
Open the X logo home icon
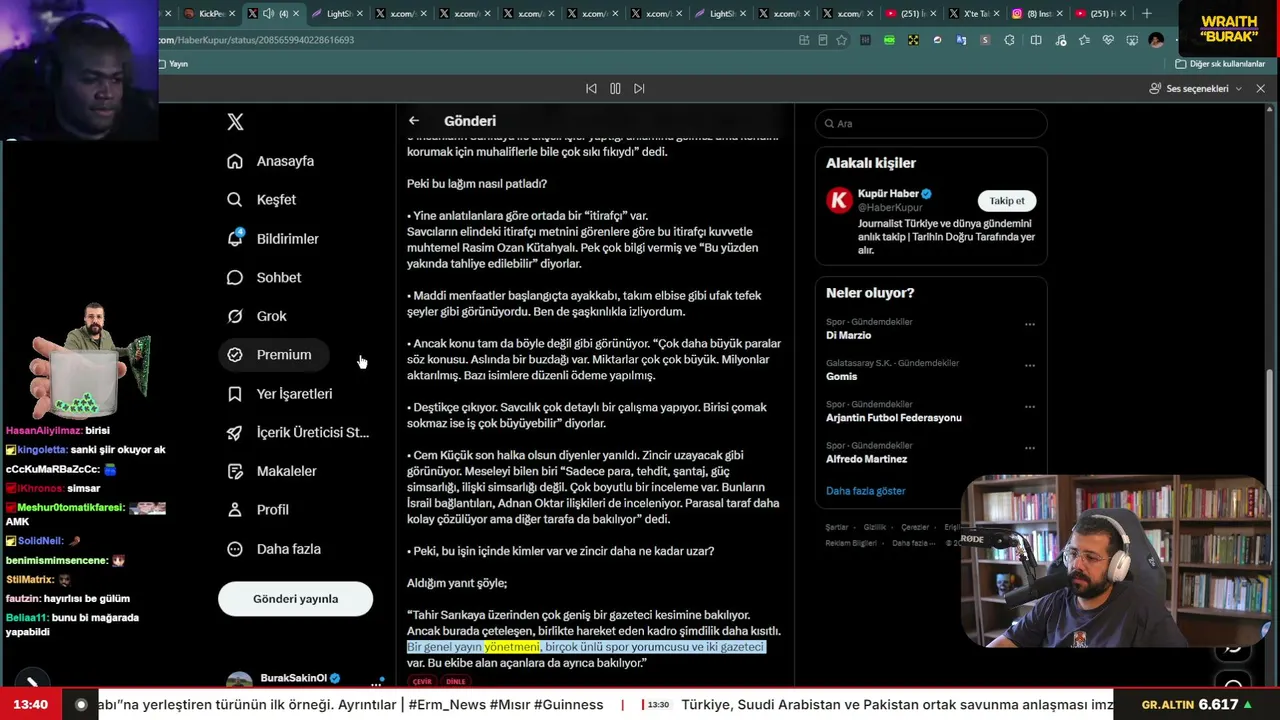coord(235,122)
